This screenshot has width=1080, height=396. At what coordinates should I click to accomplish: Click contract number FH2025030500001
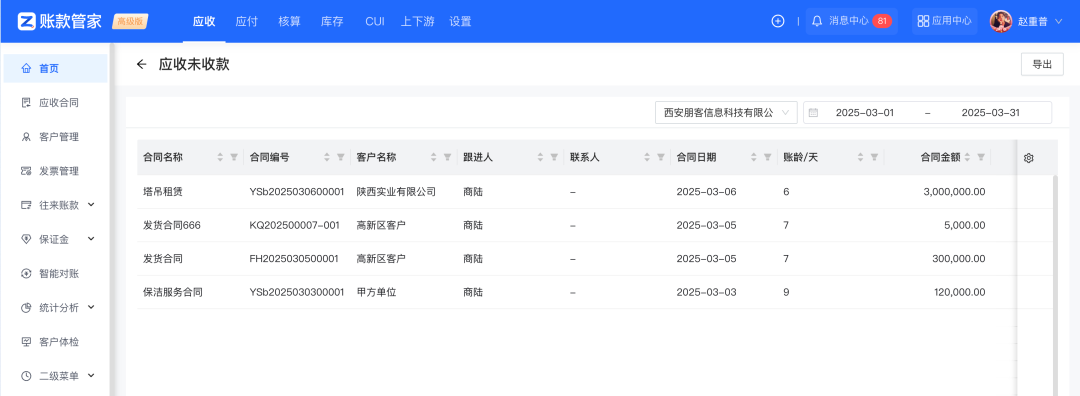point(294,259)
